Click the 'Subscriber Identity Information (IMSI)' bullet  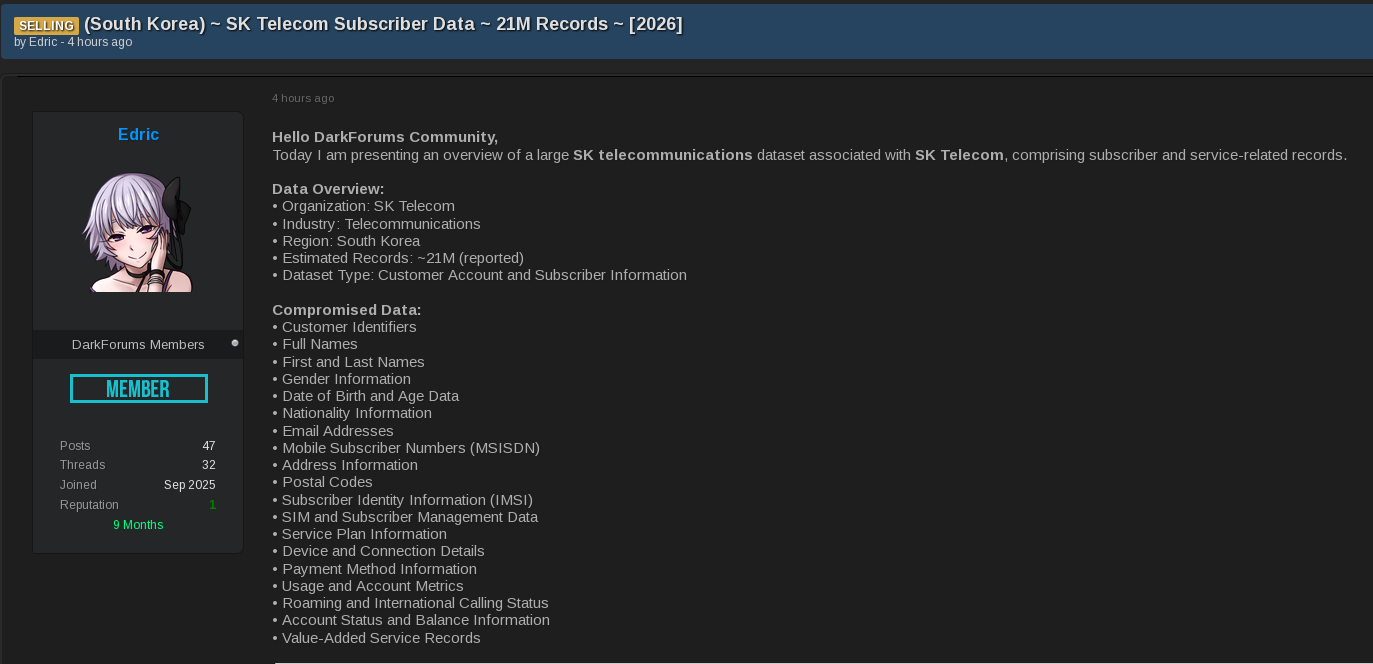coord(403,500)
